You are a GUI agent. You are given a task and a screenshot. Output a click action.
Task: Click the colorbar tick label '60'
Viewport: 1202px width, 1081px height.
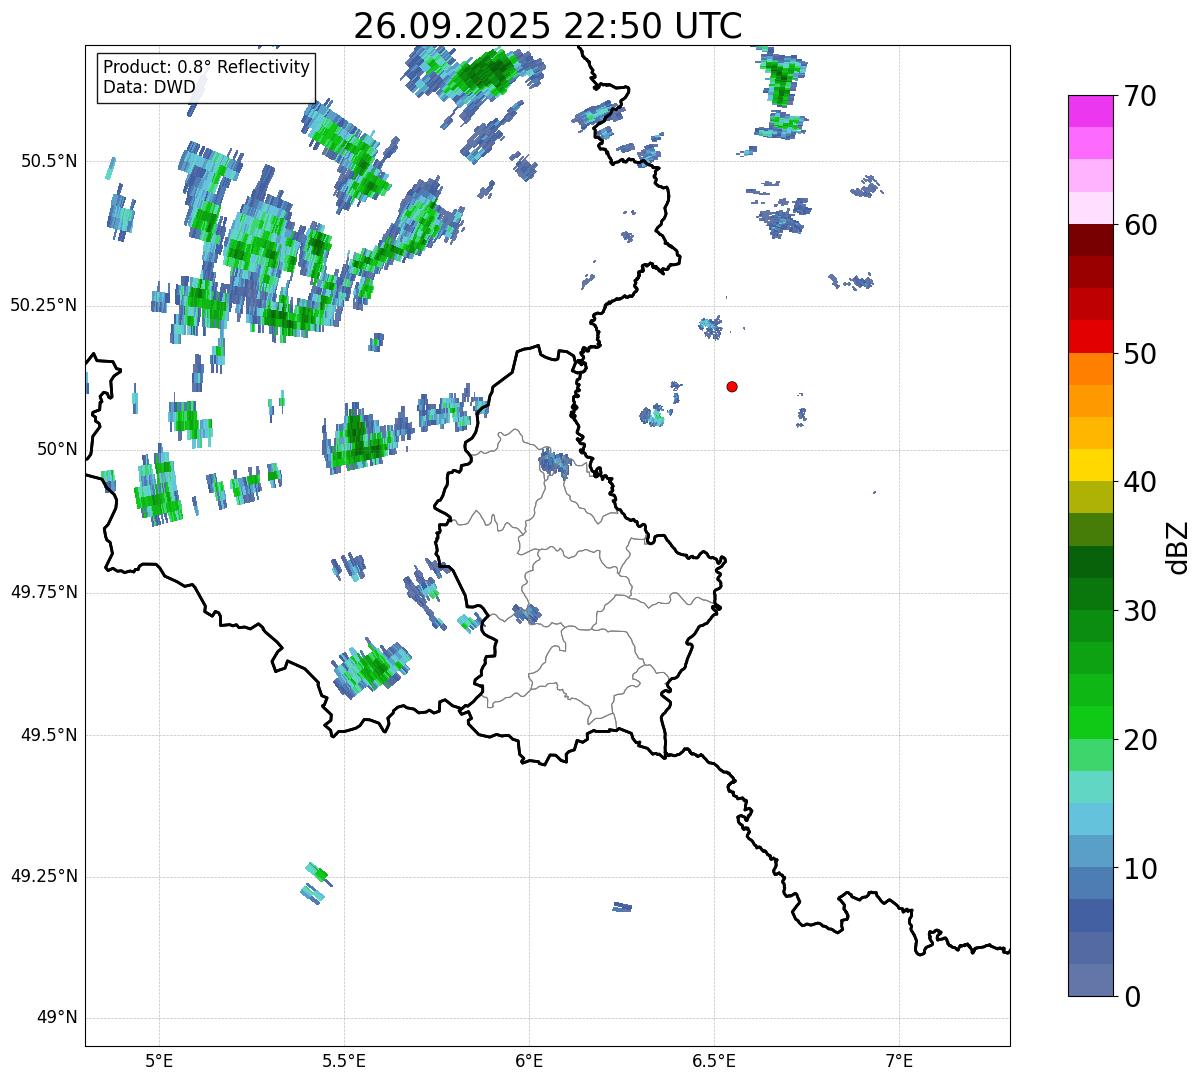click(x=1139, y=225)
